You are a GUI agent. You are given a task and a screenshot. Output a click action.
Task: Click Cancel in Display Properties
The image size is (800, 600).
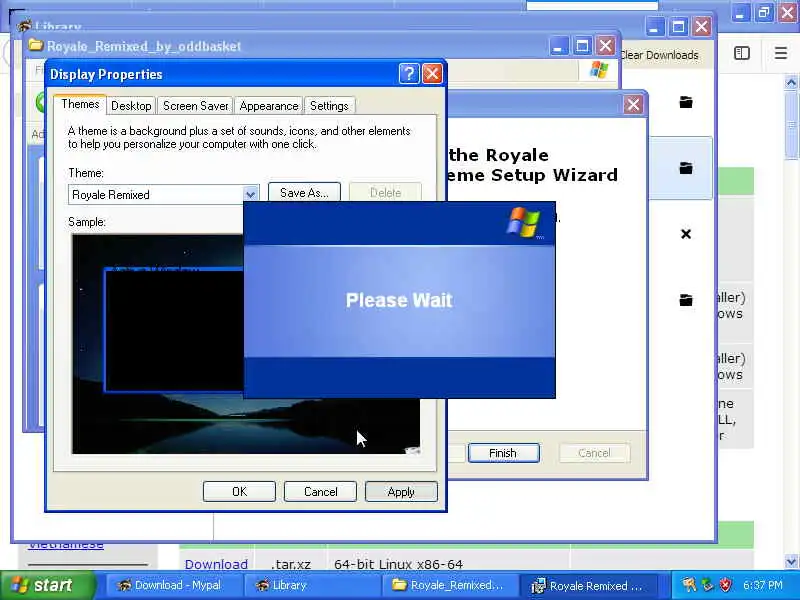[320, 491]
